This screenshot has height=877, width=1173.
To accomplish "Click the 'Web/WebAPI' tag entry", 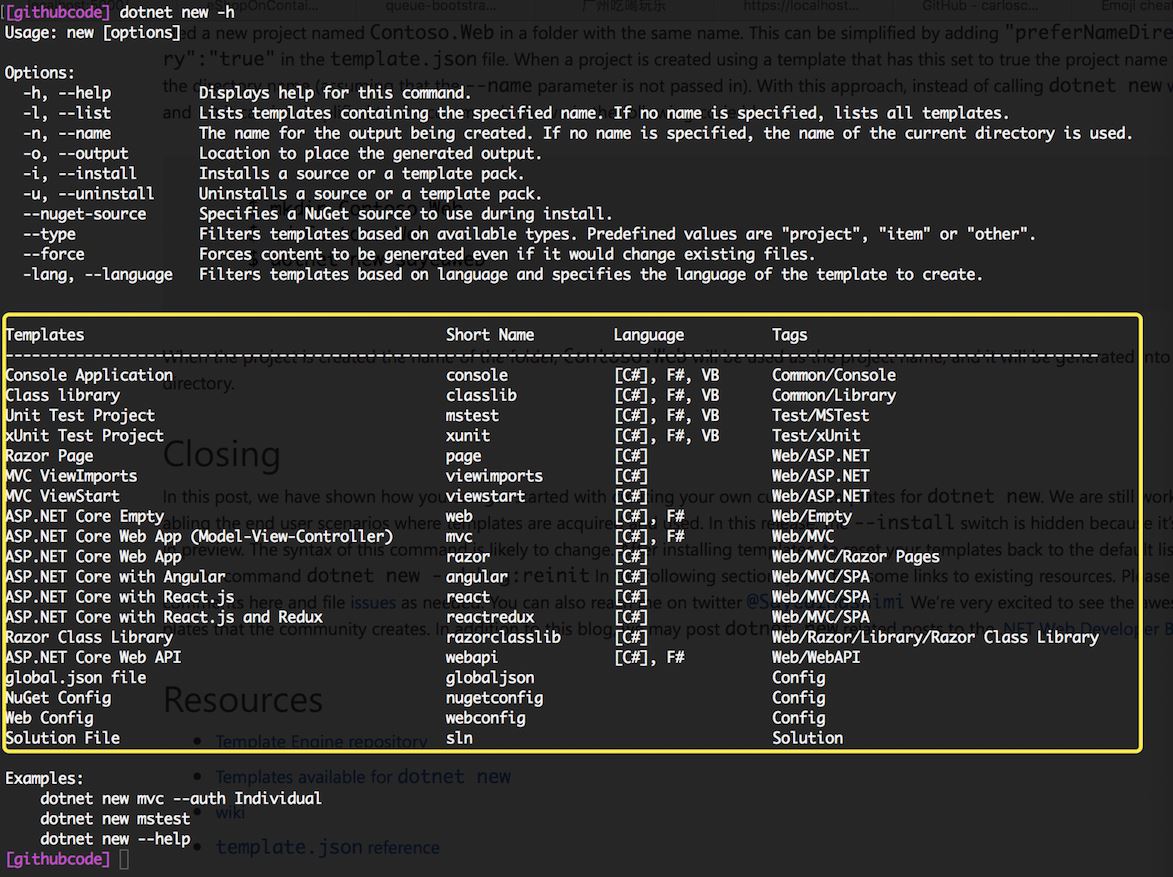I will (x=816, y=657).
